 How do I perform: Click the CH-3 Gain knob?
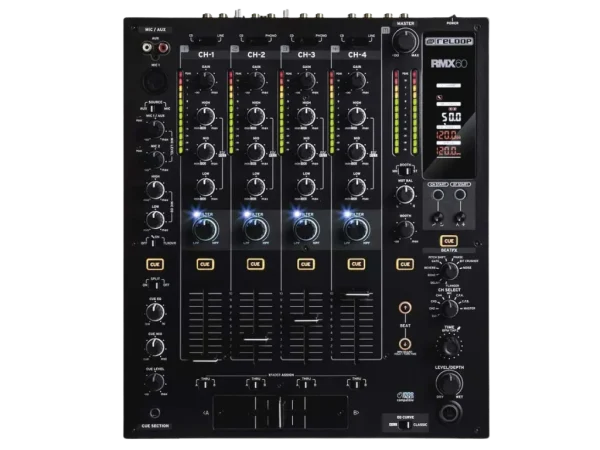point(307,80)
